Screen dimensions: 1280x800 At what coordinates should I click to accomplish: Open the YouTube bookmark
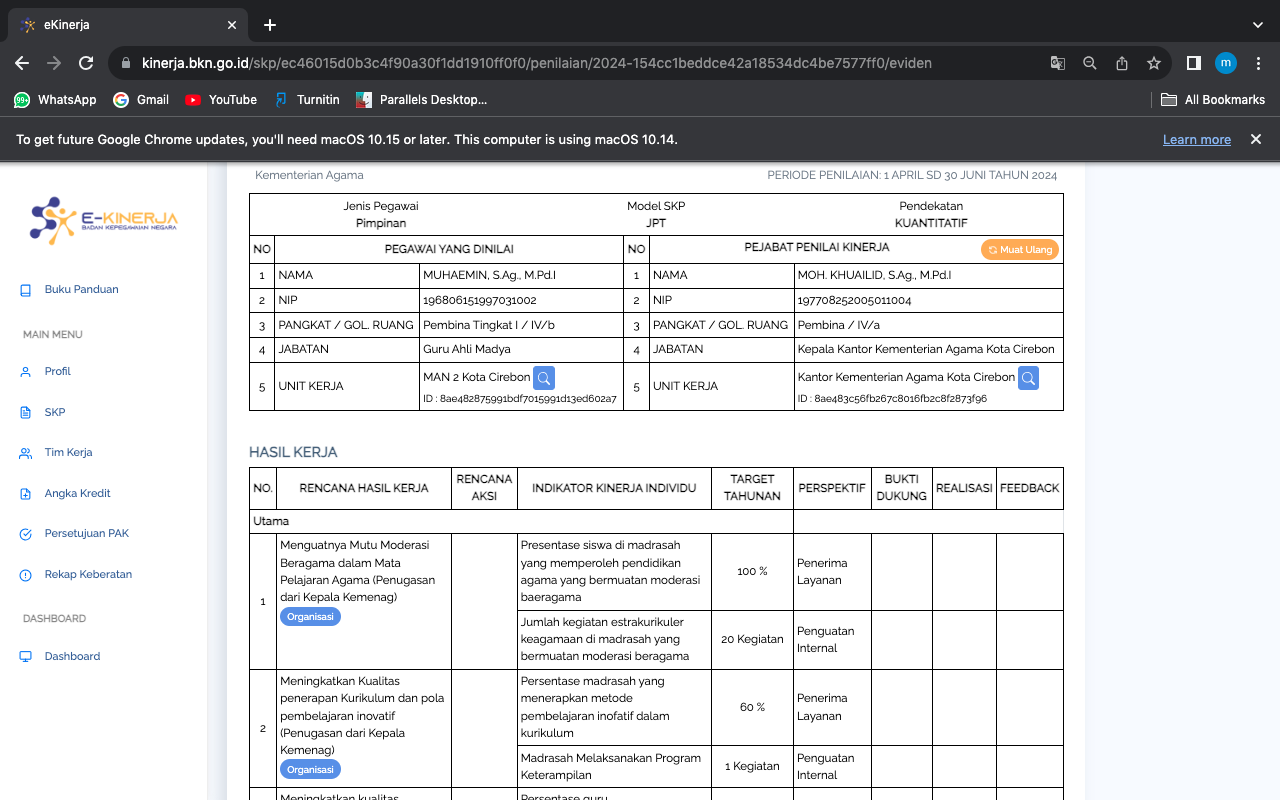(221, 100)
